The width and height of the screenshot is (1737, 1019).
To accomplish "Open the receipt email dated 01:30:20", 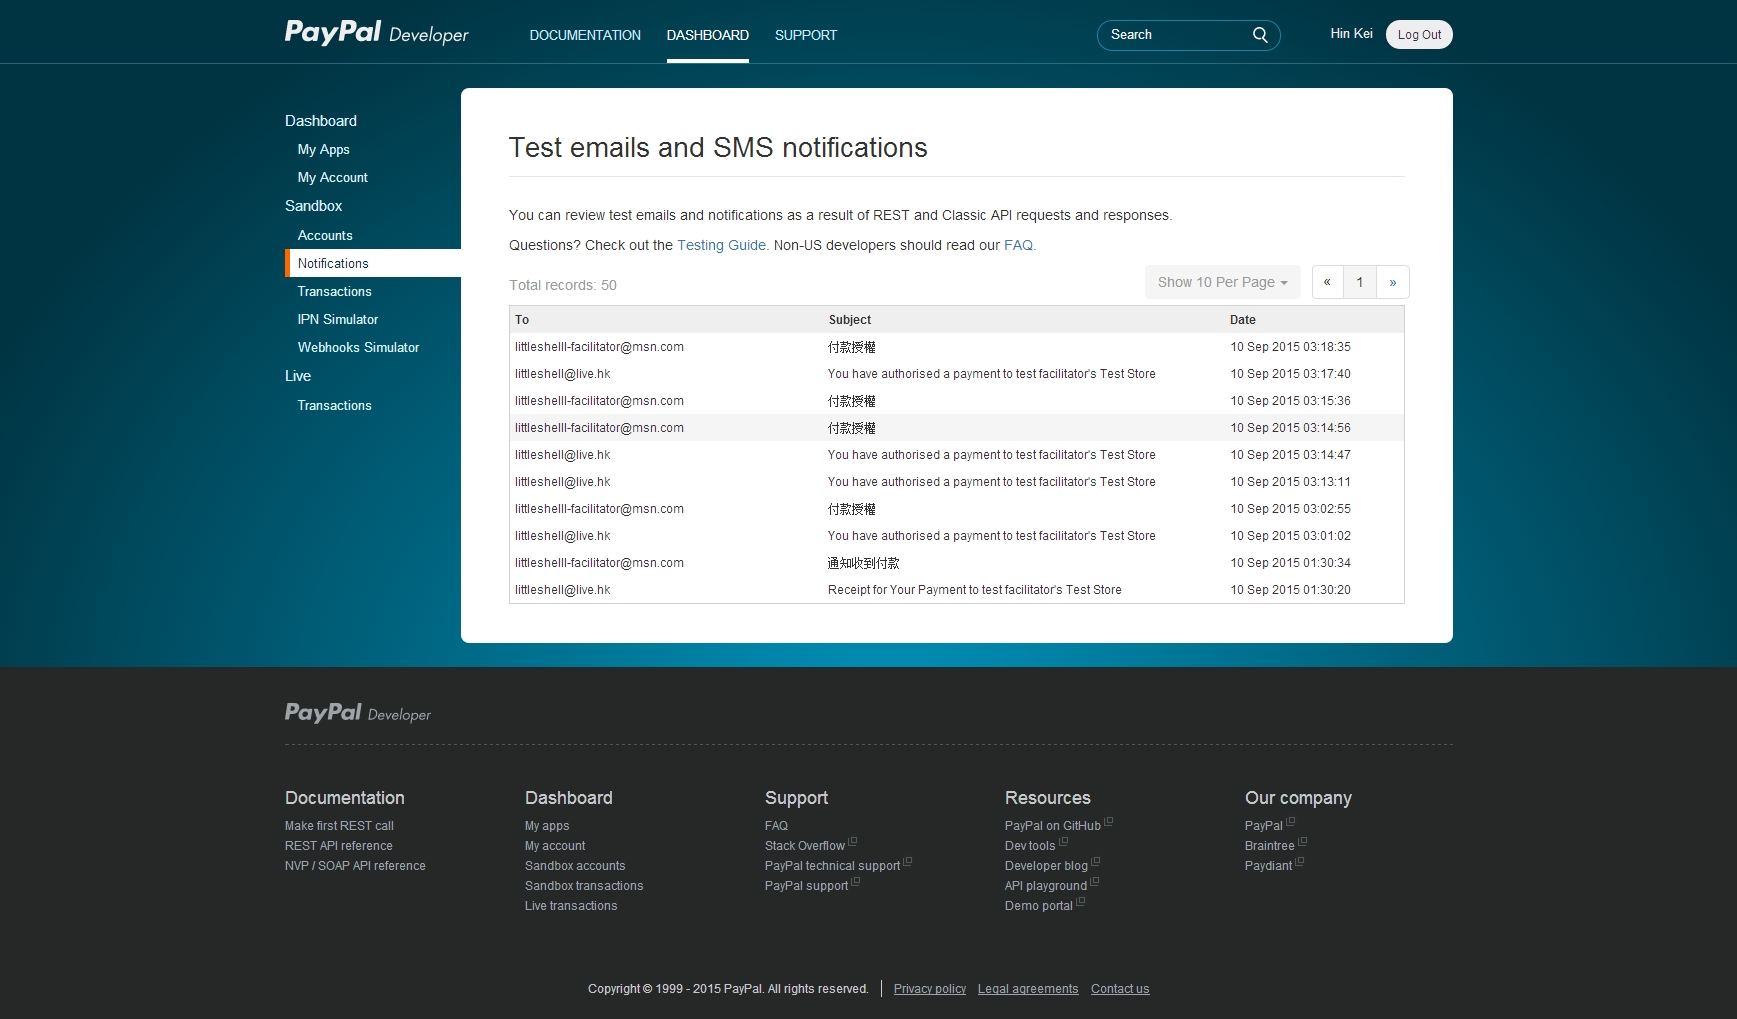I will click(x=974, y=590).
